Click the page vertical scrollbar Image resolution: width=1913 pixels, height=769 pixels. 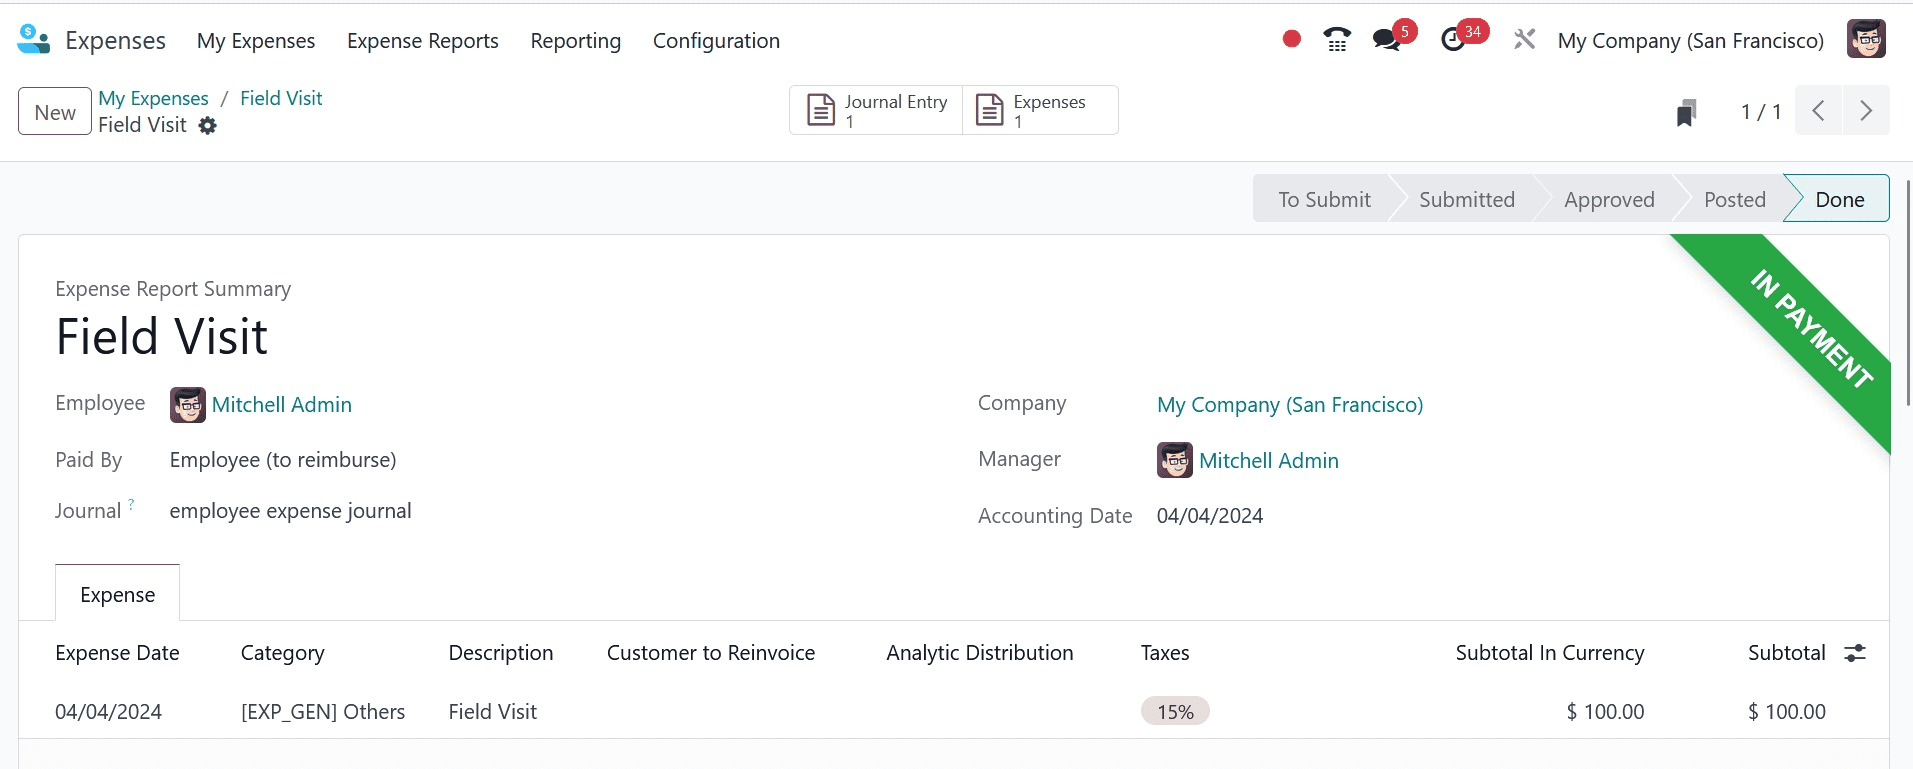click(1908, 293)
